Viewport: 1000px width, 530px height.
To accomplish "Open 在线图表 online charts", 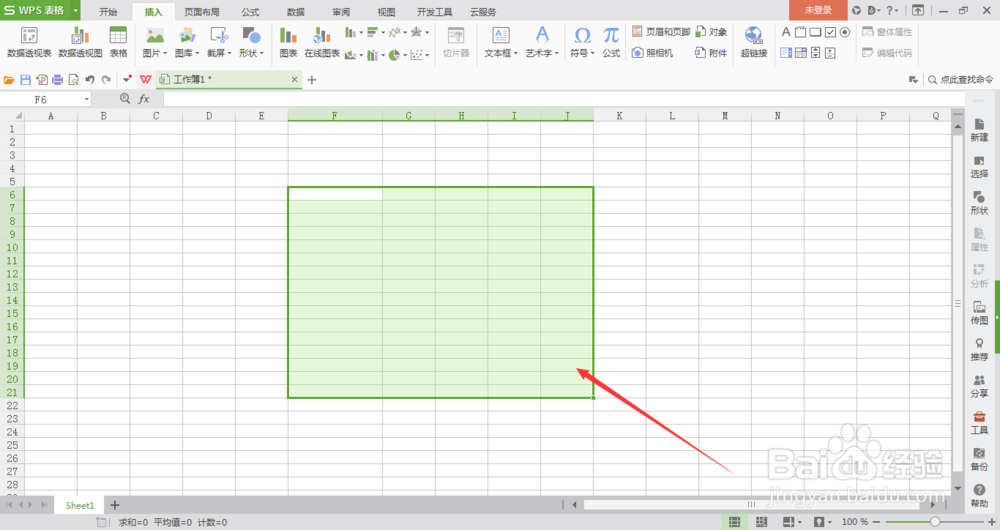I will click(x=322, y=43).
